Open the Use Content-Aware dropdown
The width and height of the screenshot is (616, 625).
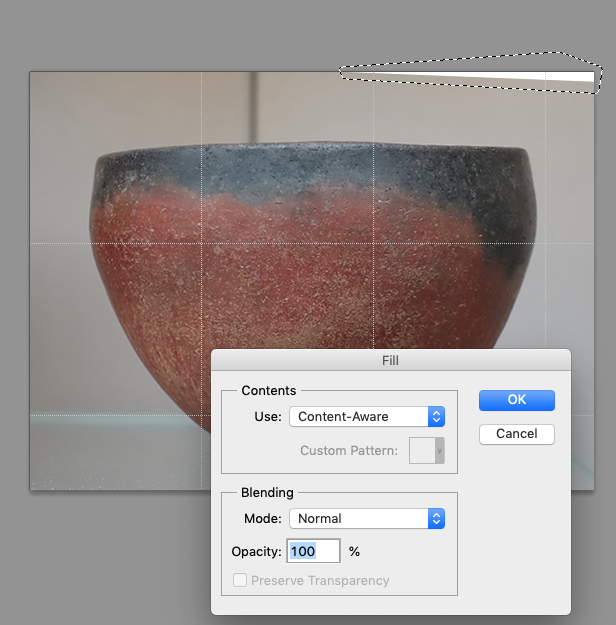tap(367, 417)
